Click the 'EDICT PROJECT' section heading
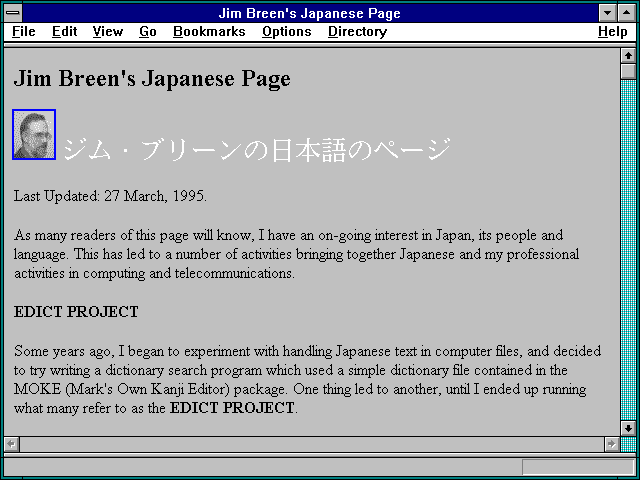 [76, 312]
